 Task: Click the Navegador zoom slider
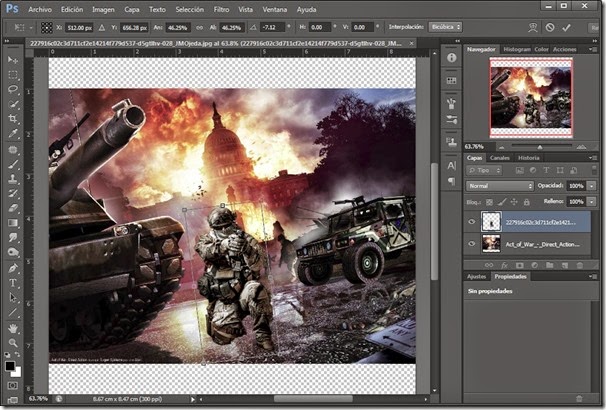click(x=541, y=146)
